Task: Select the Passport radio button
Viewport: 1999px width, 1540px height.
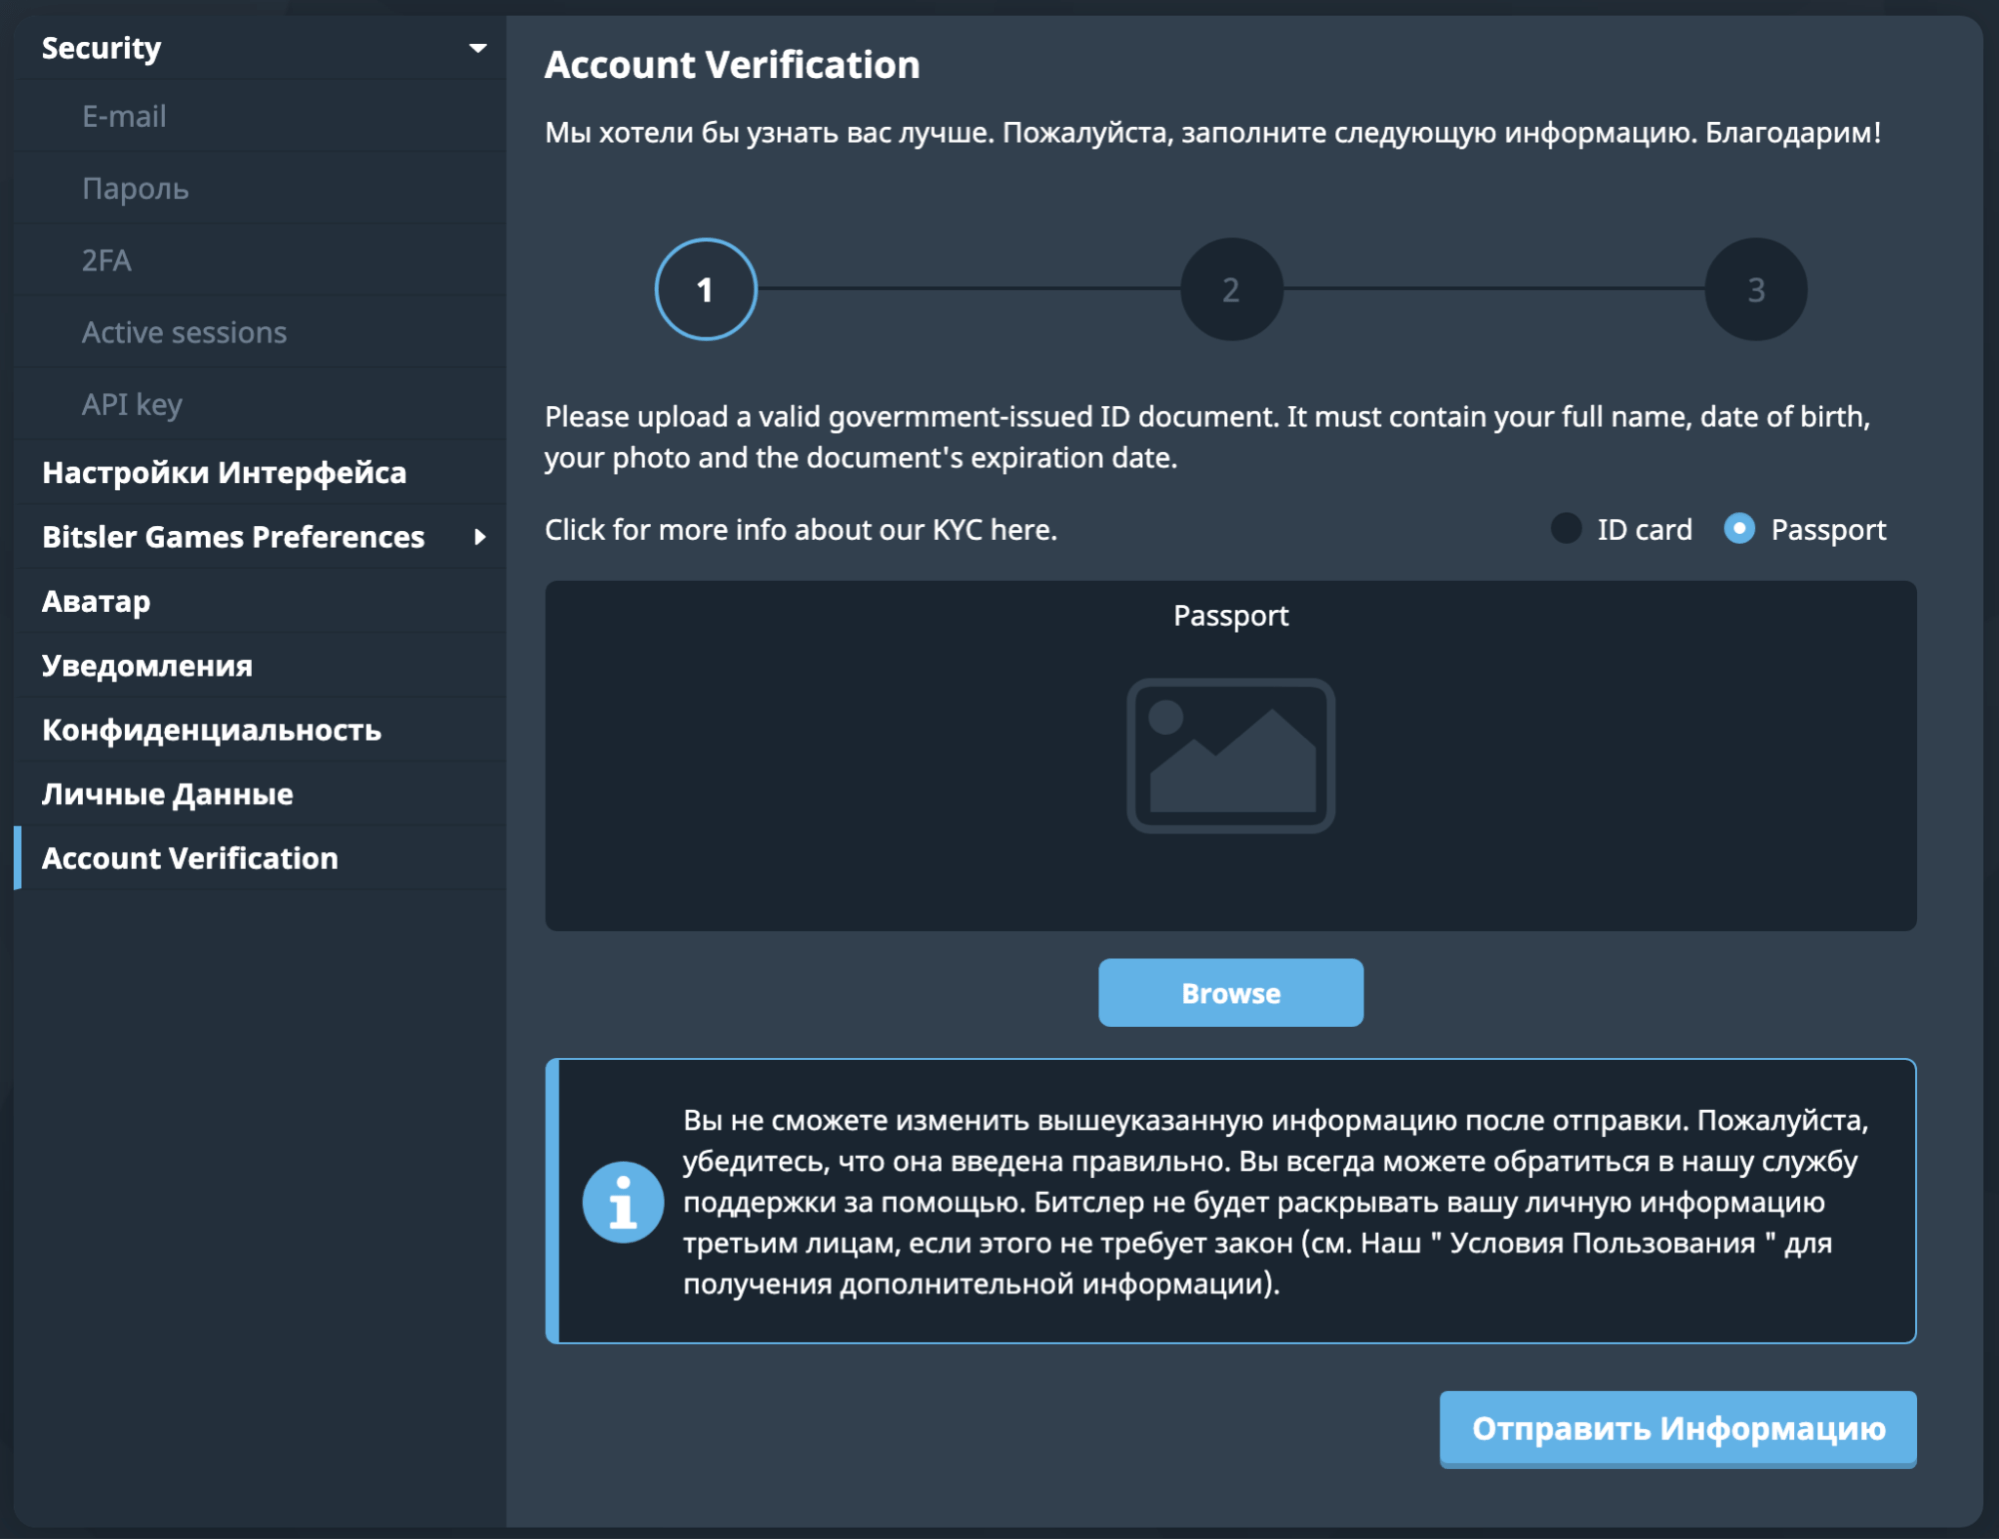Action: (1739, 529)
